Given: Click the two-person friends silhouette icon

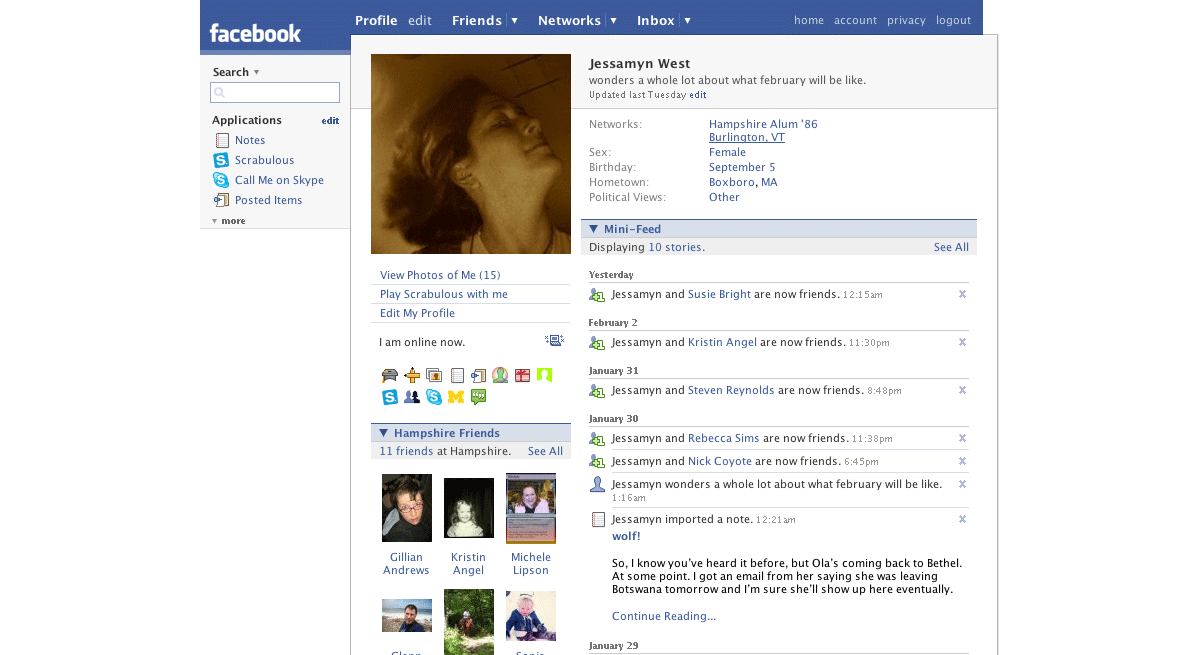Looking at the screenshot, I should coord(412,397).
